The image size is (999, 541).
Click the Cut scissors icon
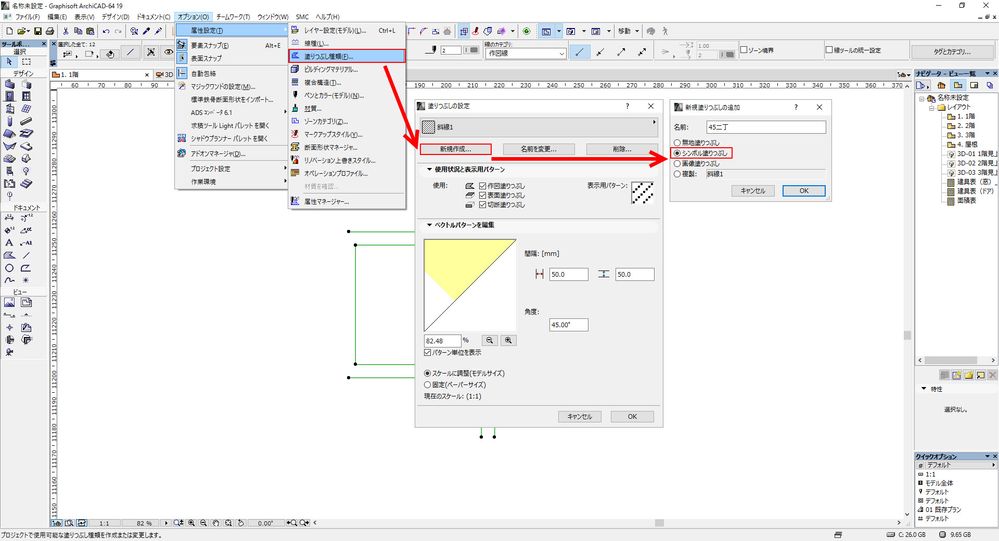(x=65, y=31)
